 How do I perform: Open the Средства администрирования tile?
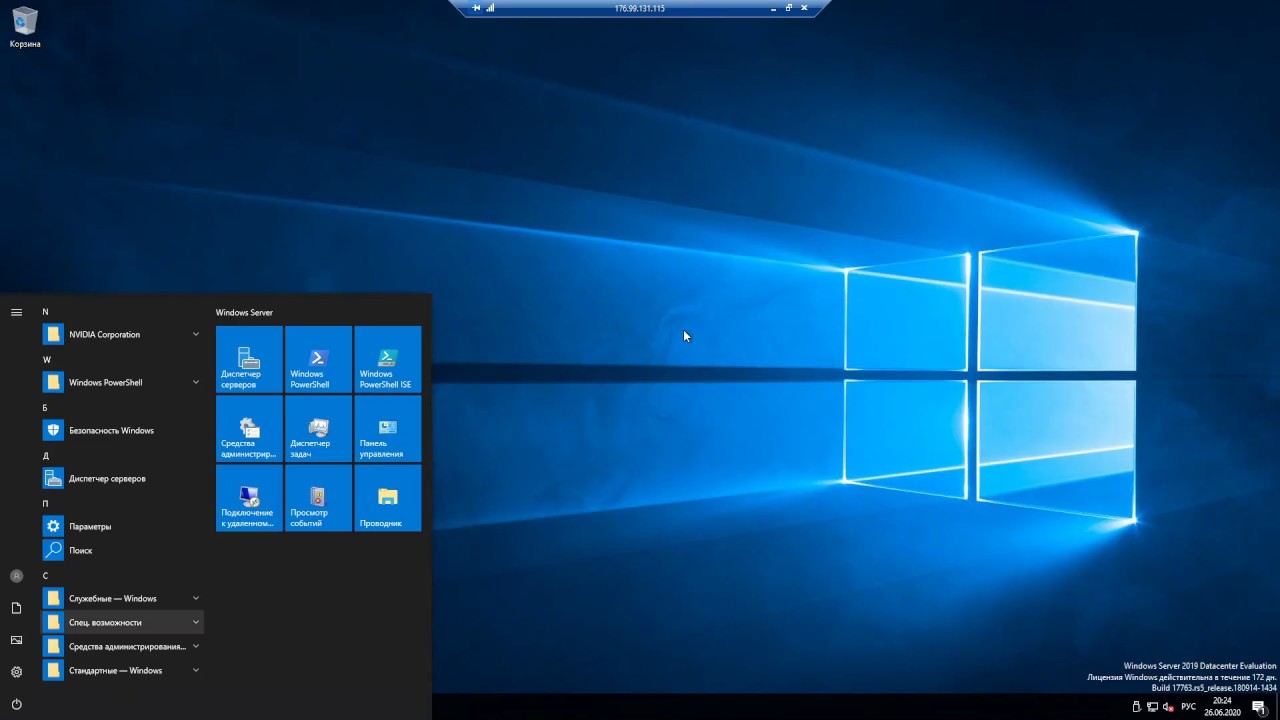[x=249, y=428]
